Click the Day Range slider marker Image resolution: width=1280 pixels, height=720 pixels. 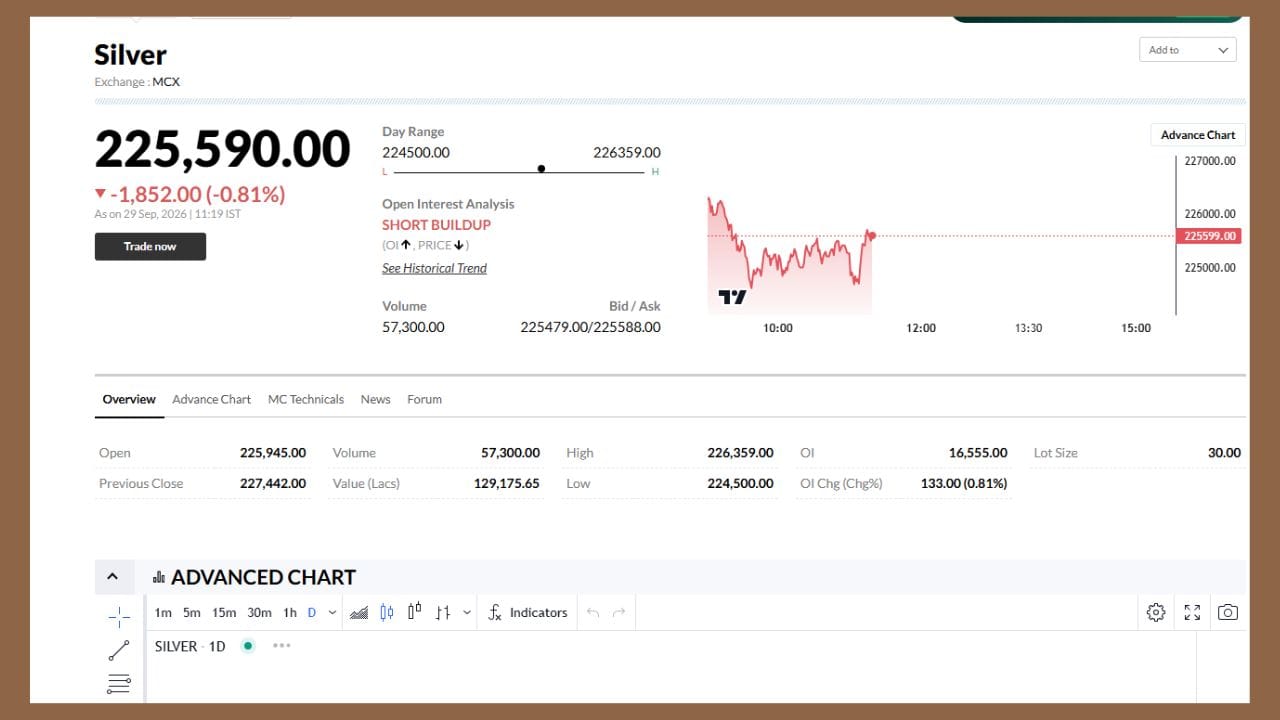click(x=541, y=169)
